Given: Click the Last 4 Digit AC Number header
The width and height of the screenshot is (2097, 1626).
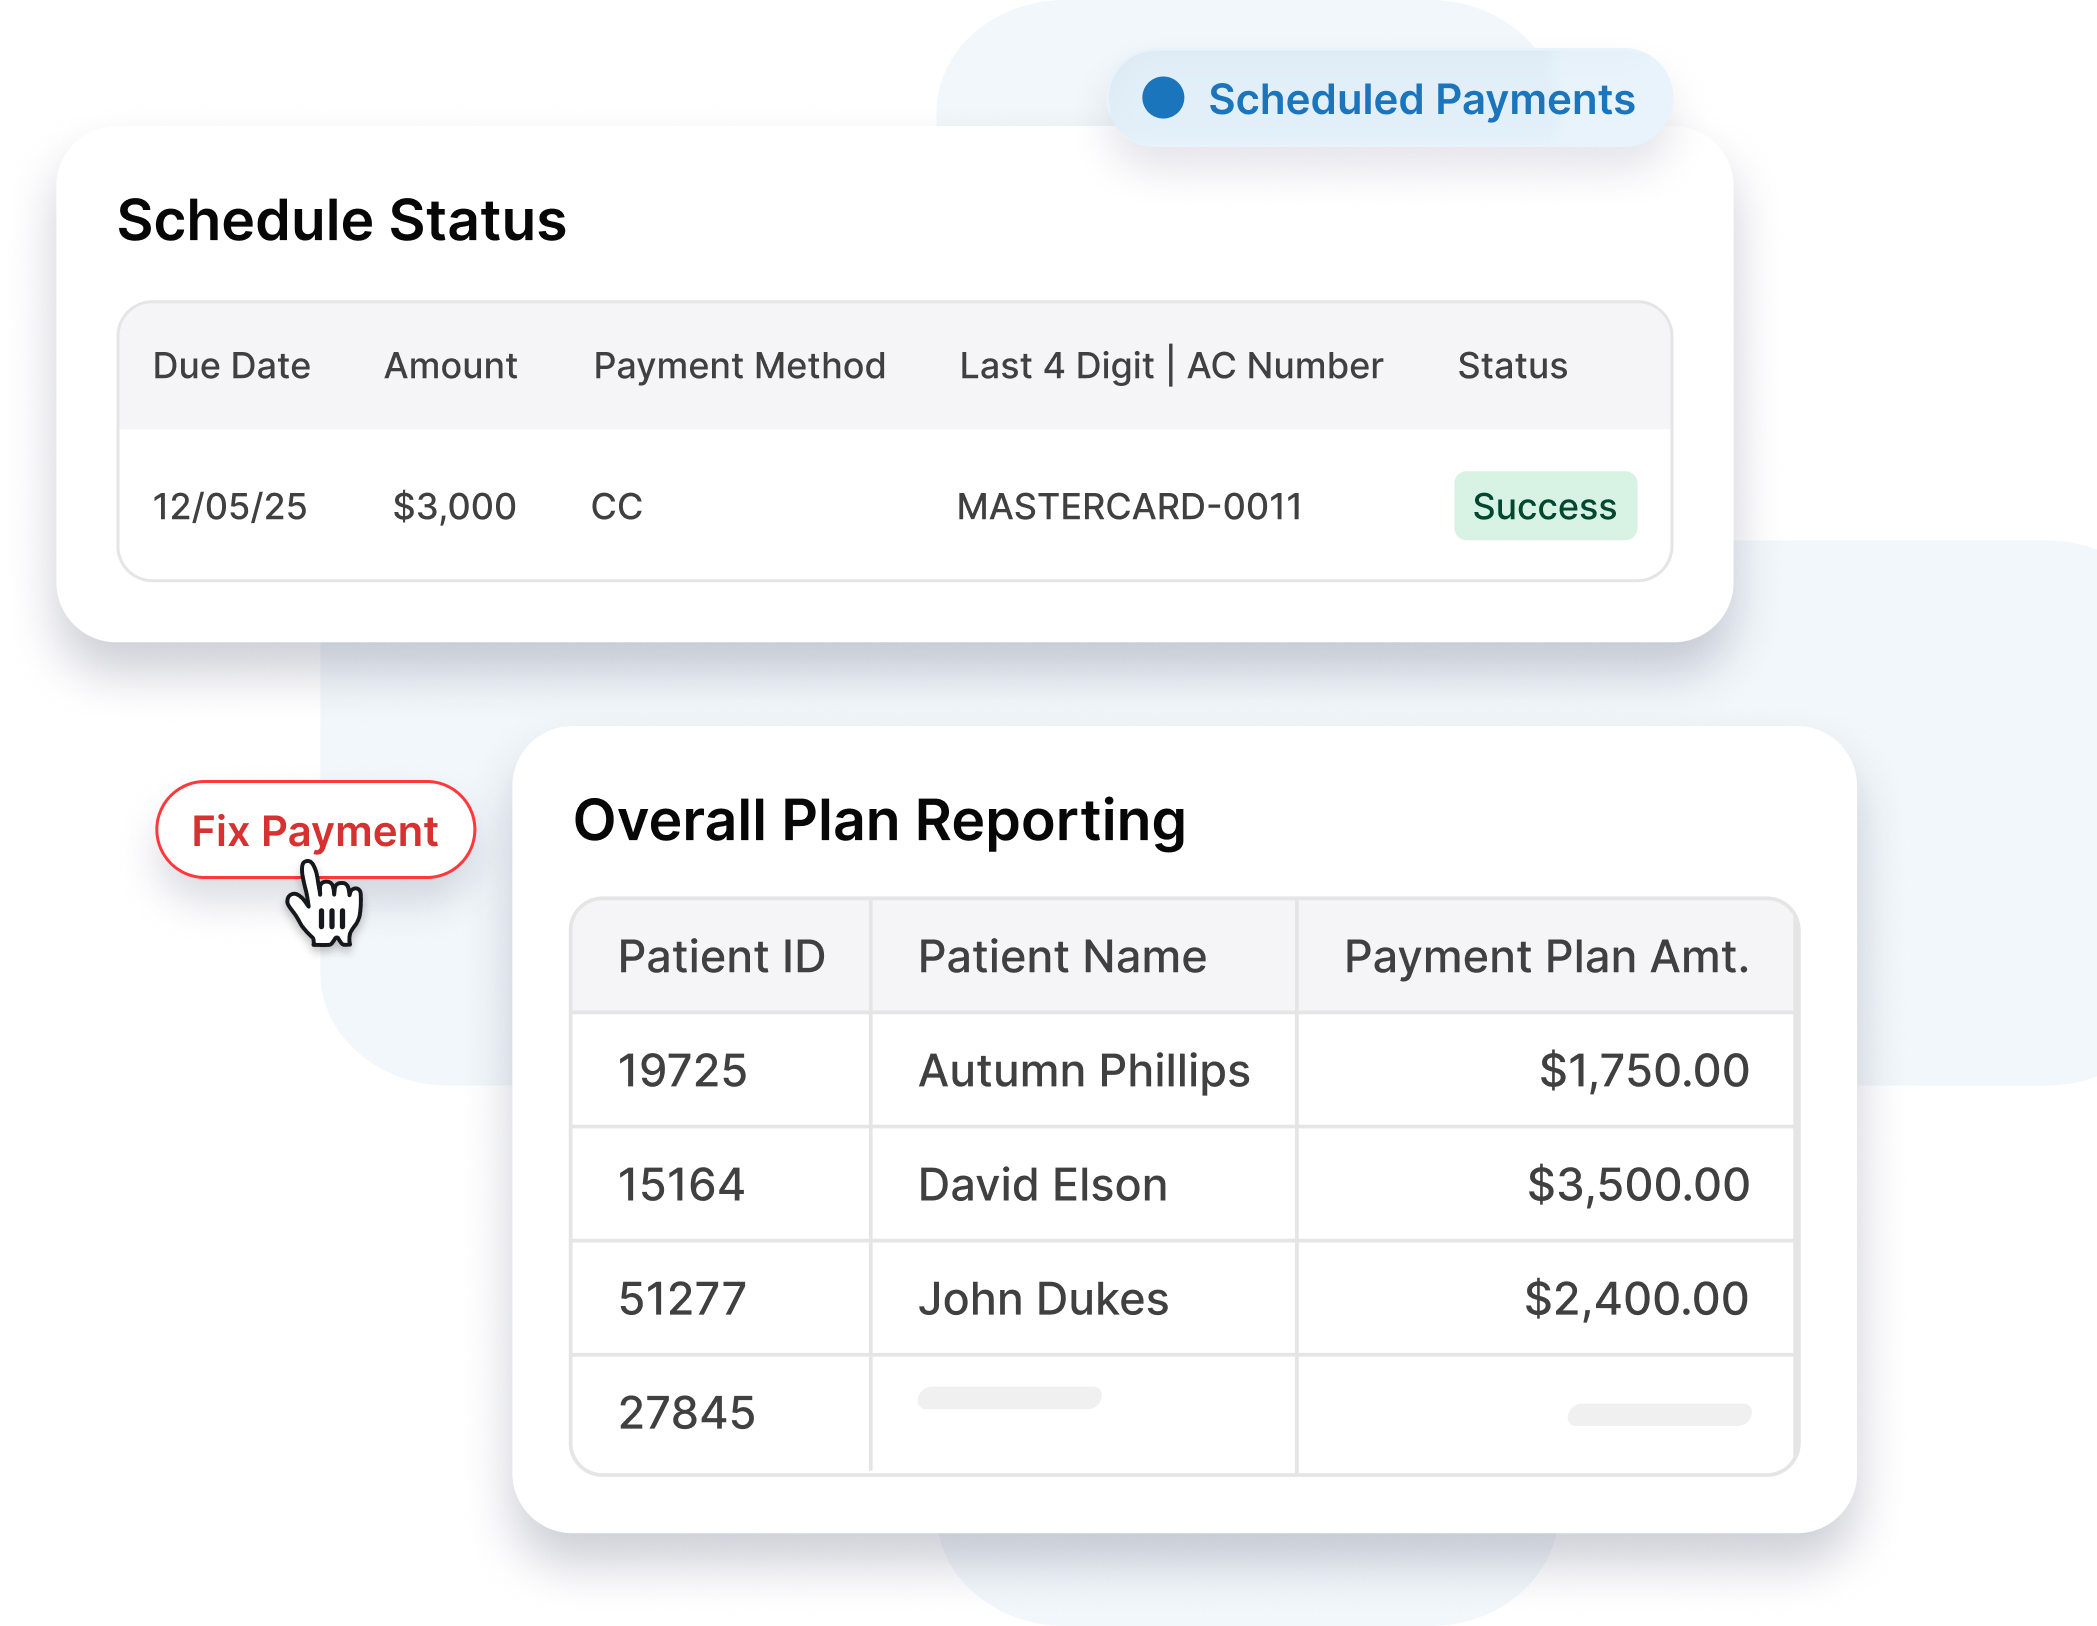Looking at the screenshot, I should tap(1170, 366).
